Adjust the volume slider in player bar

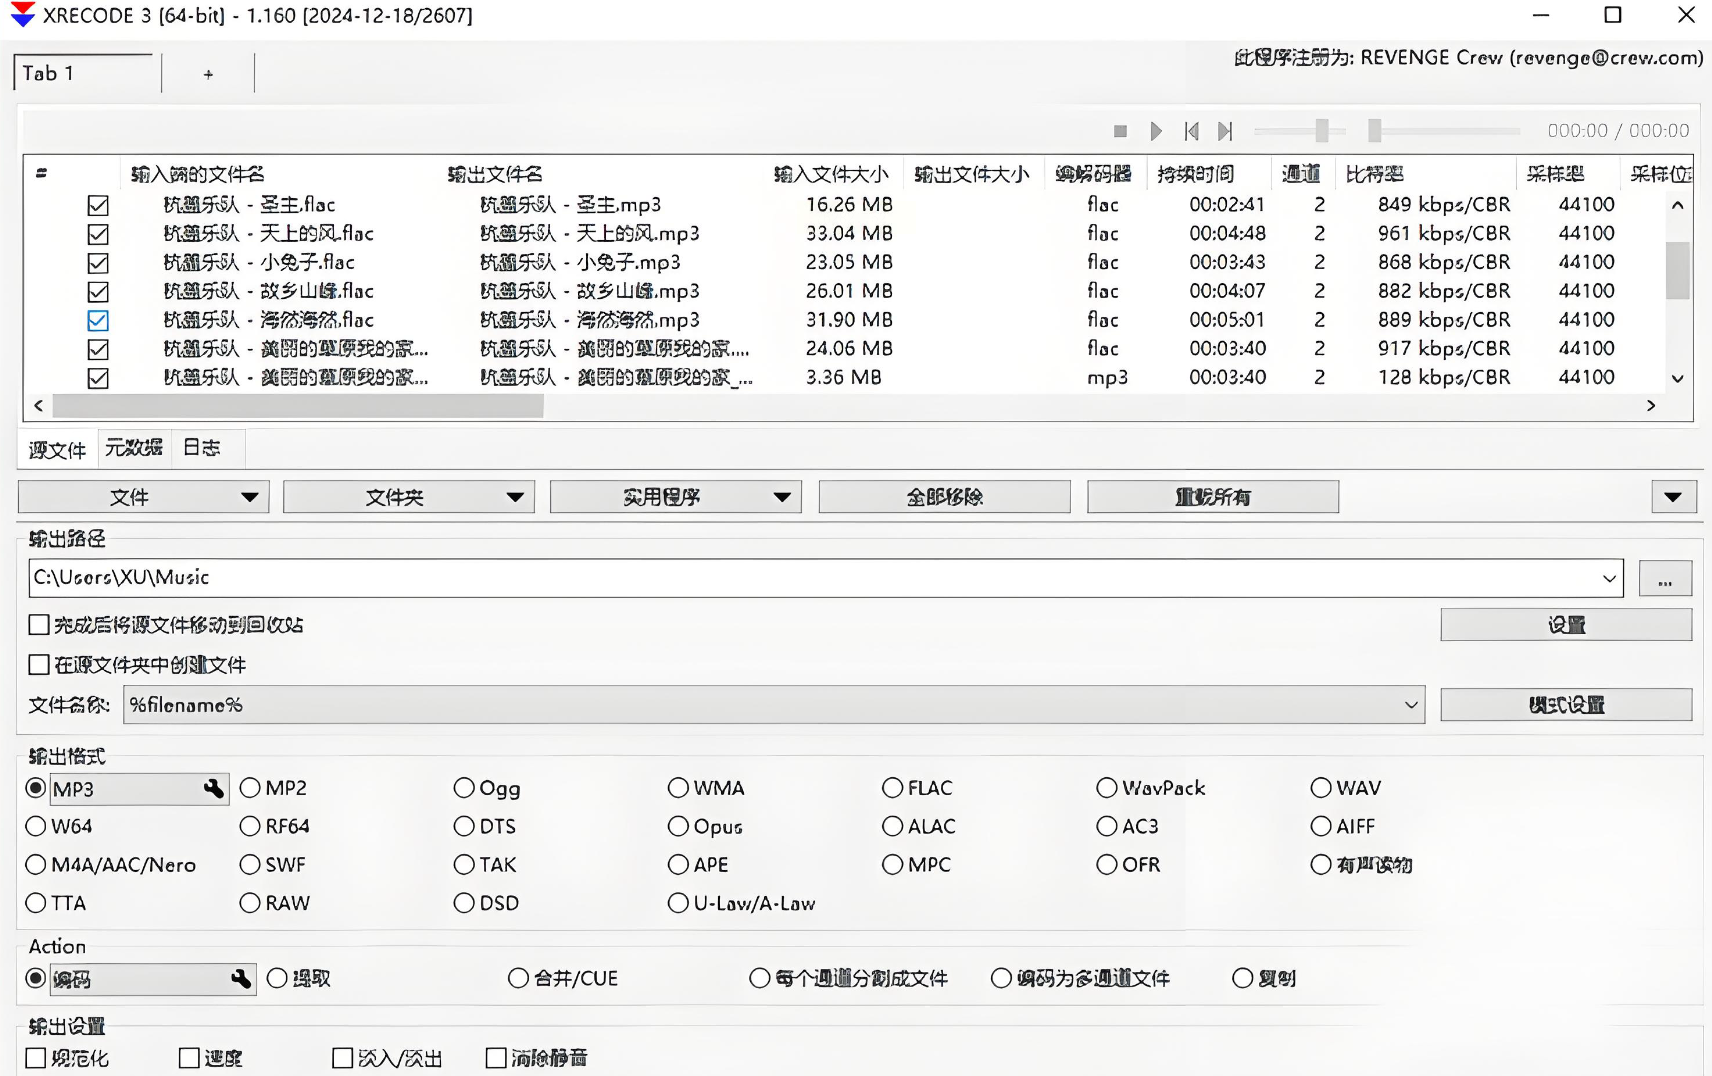(x=1322, y=131)
